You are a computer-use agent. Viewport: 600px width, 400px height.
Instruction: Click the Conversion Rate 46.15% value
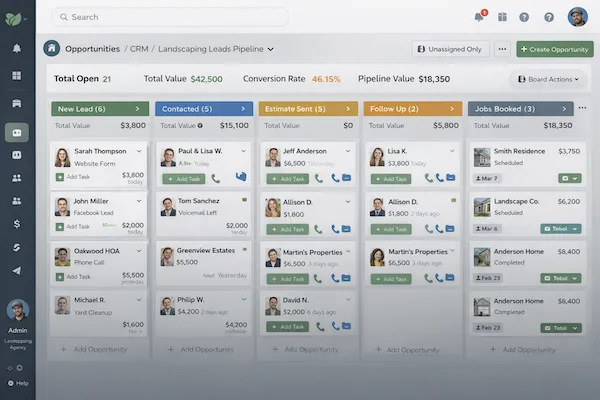[x=326, y=79]
